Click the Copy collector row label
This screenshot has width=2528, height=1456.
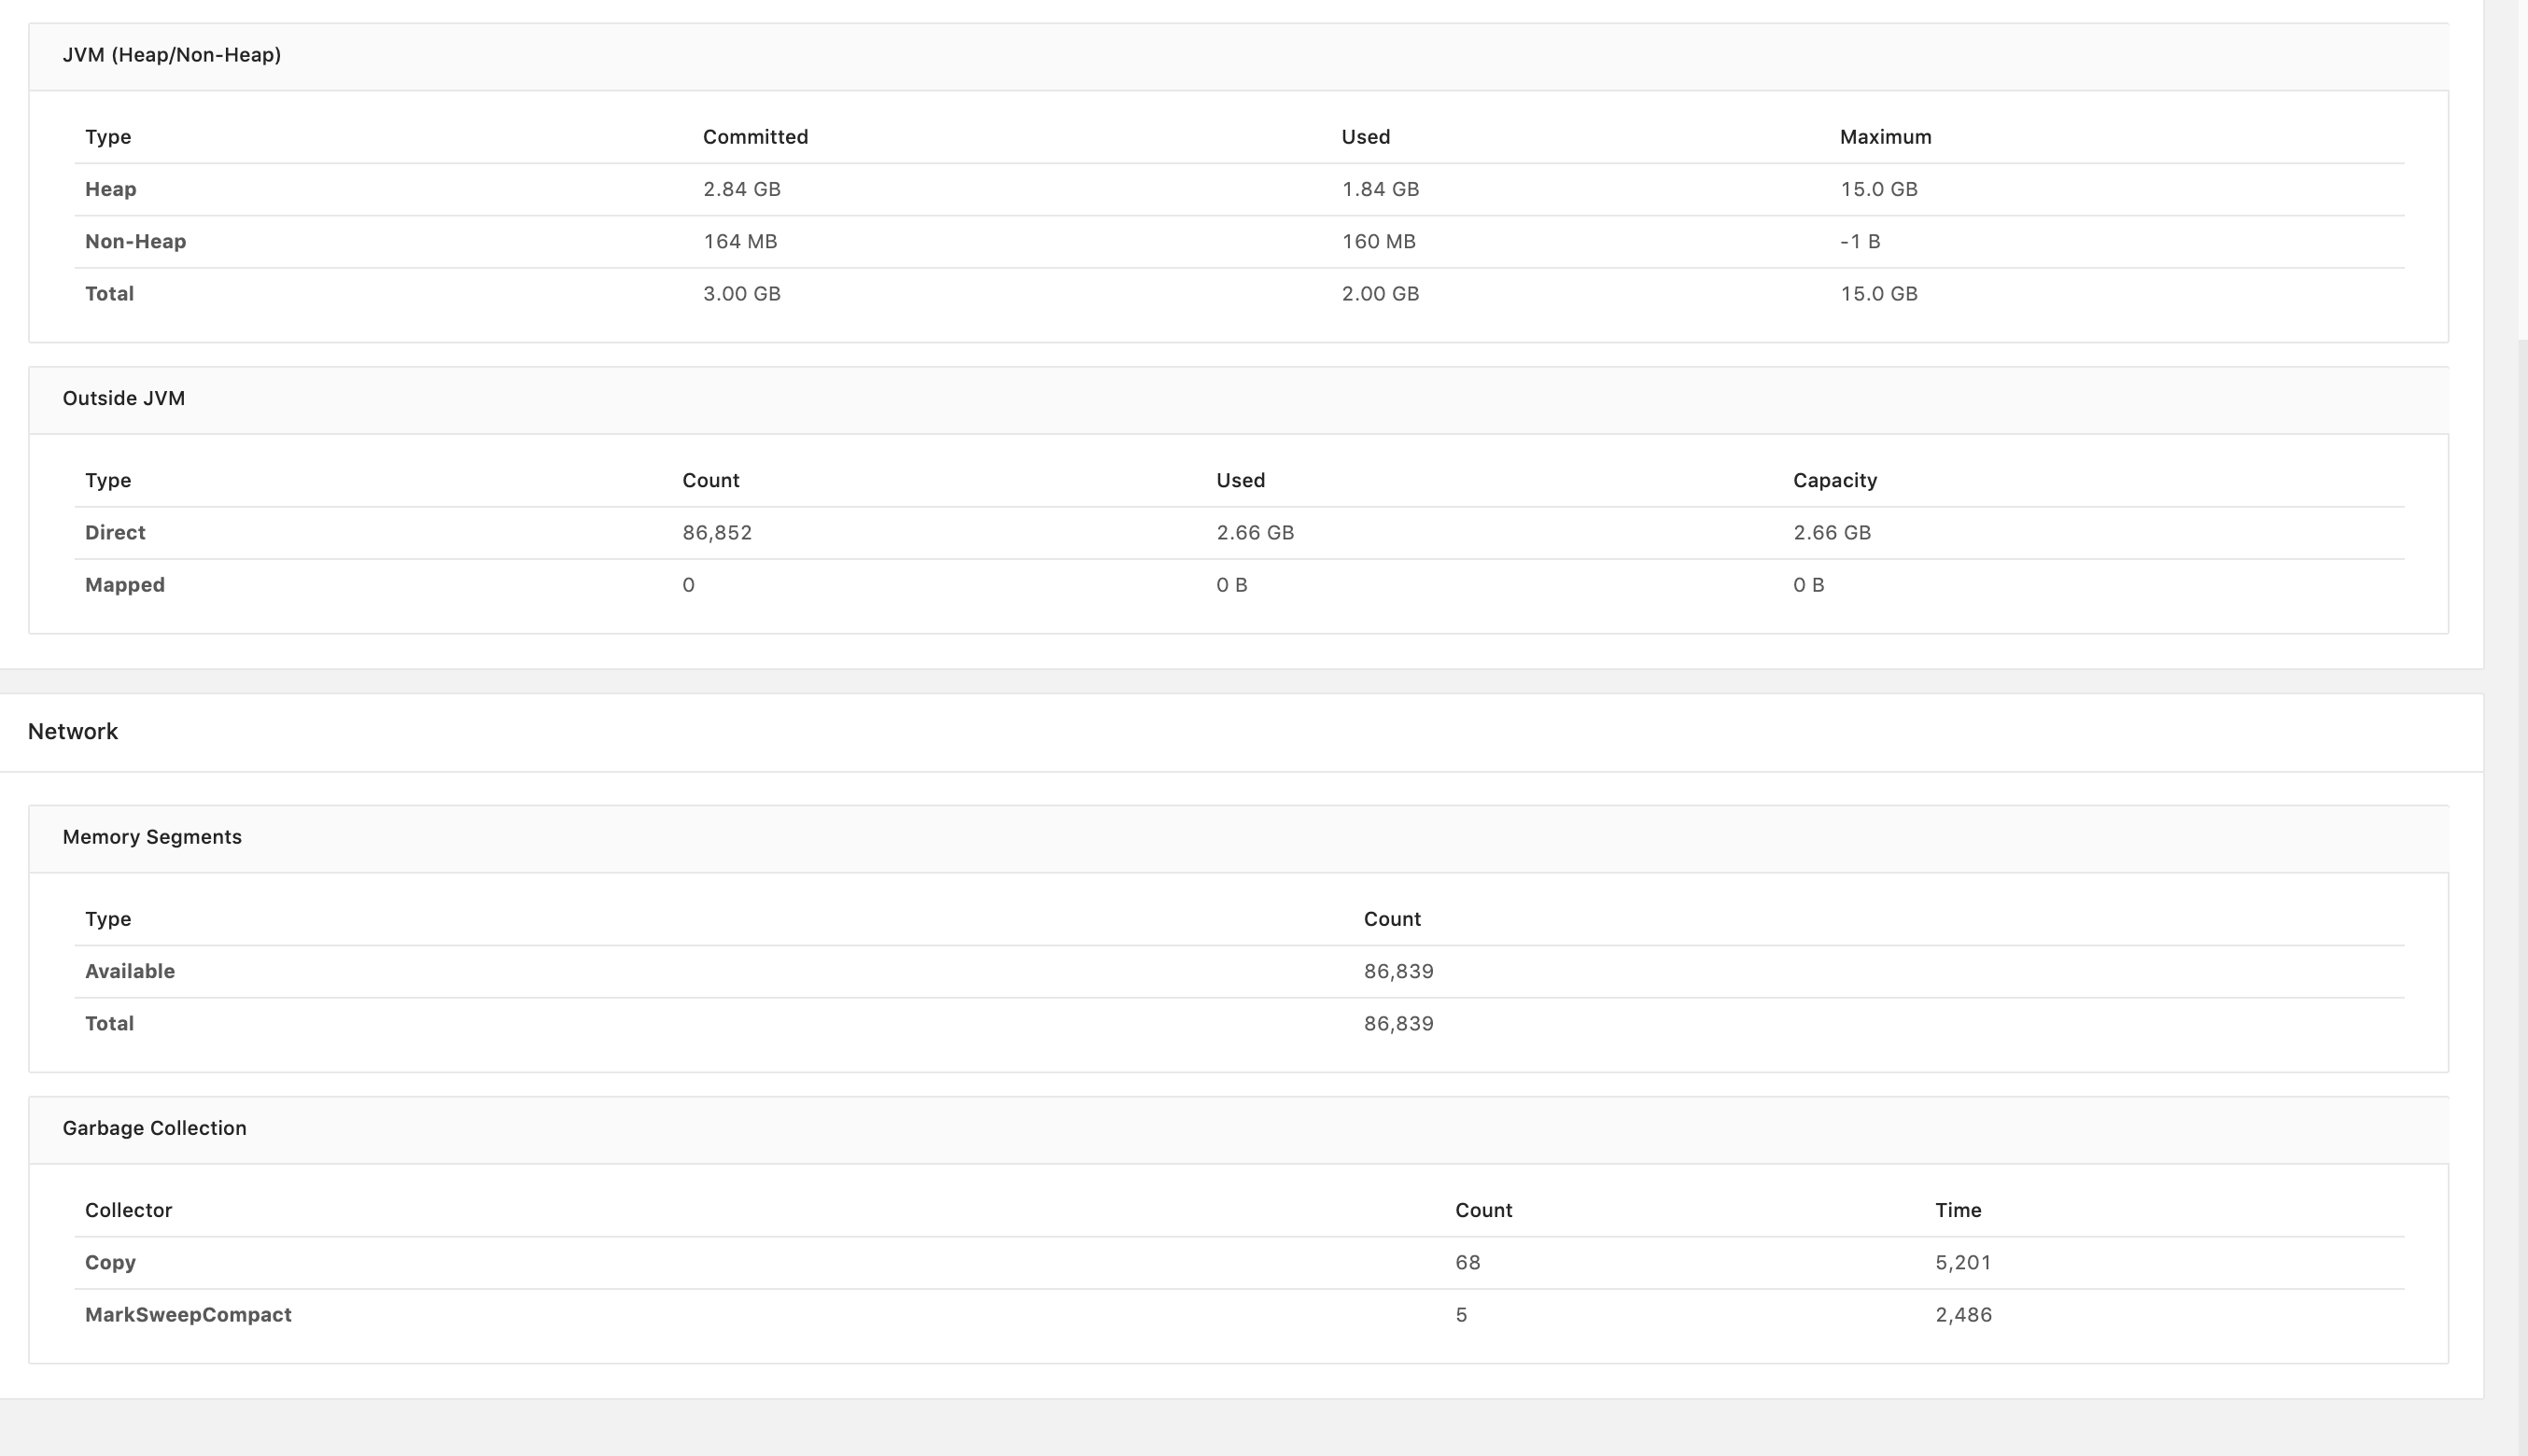(110, 1262)
